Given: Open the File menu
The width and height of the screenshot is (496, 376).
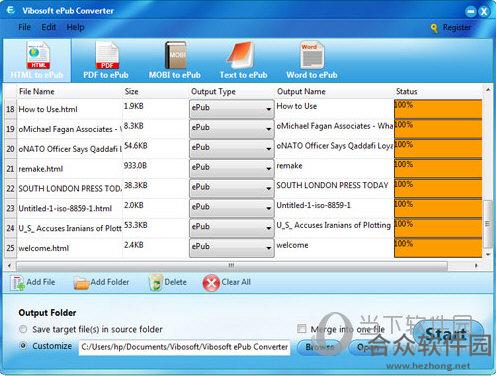Looking at the screenshot, I should pos(24,27).
